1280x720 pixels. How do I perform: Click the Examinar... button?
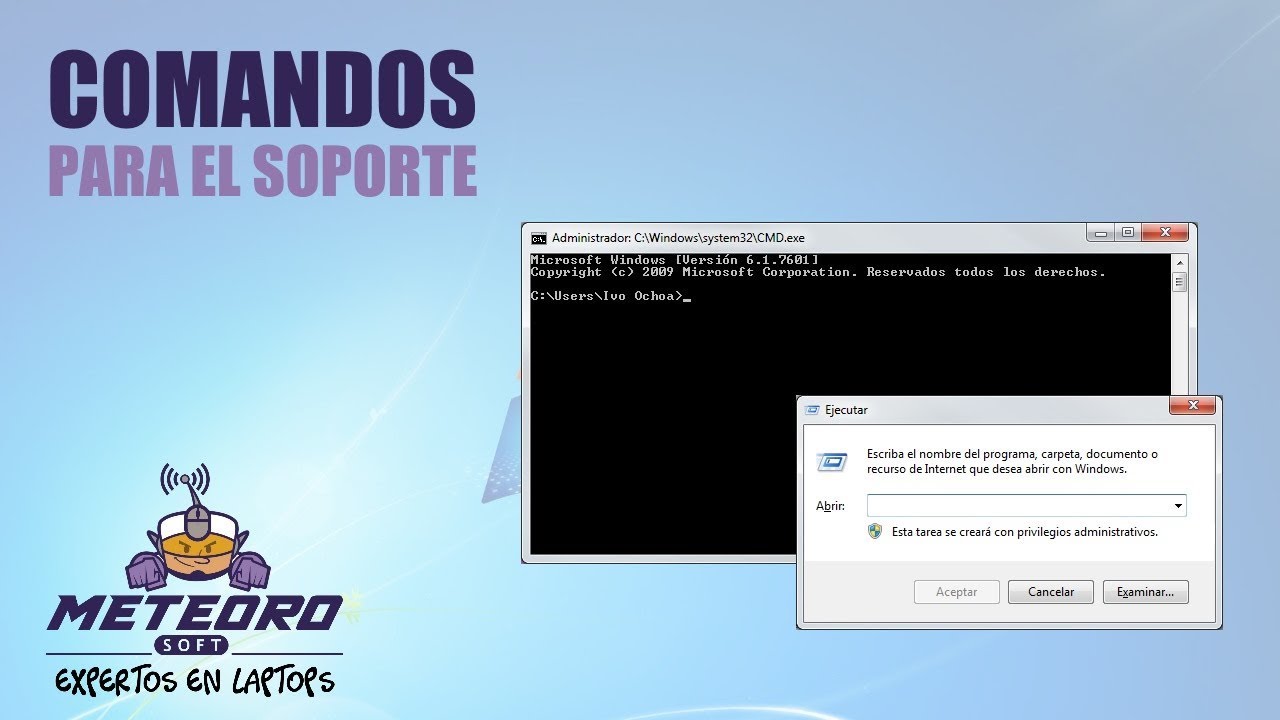pyautogui.click(x=1146, y=592)
